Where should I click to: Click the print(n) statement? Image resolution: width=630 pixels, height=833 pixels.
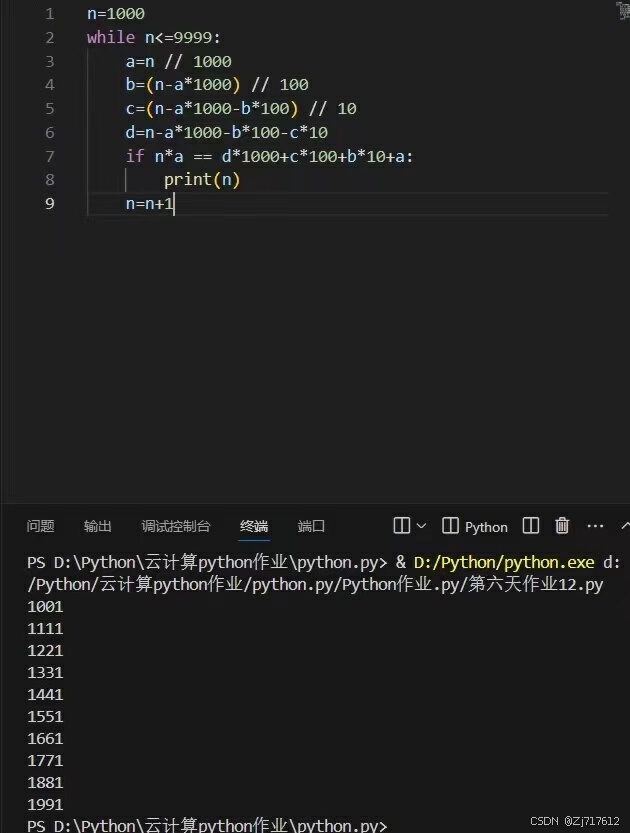click(202, 180)
